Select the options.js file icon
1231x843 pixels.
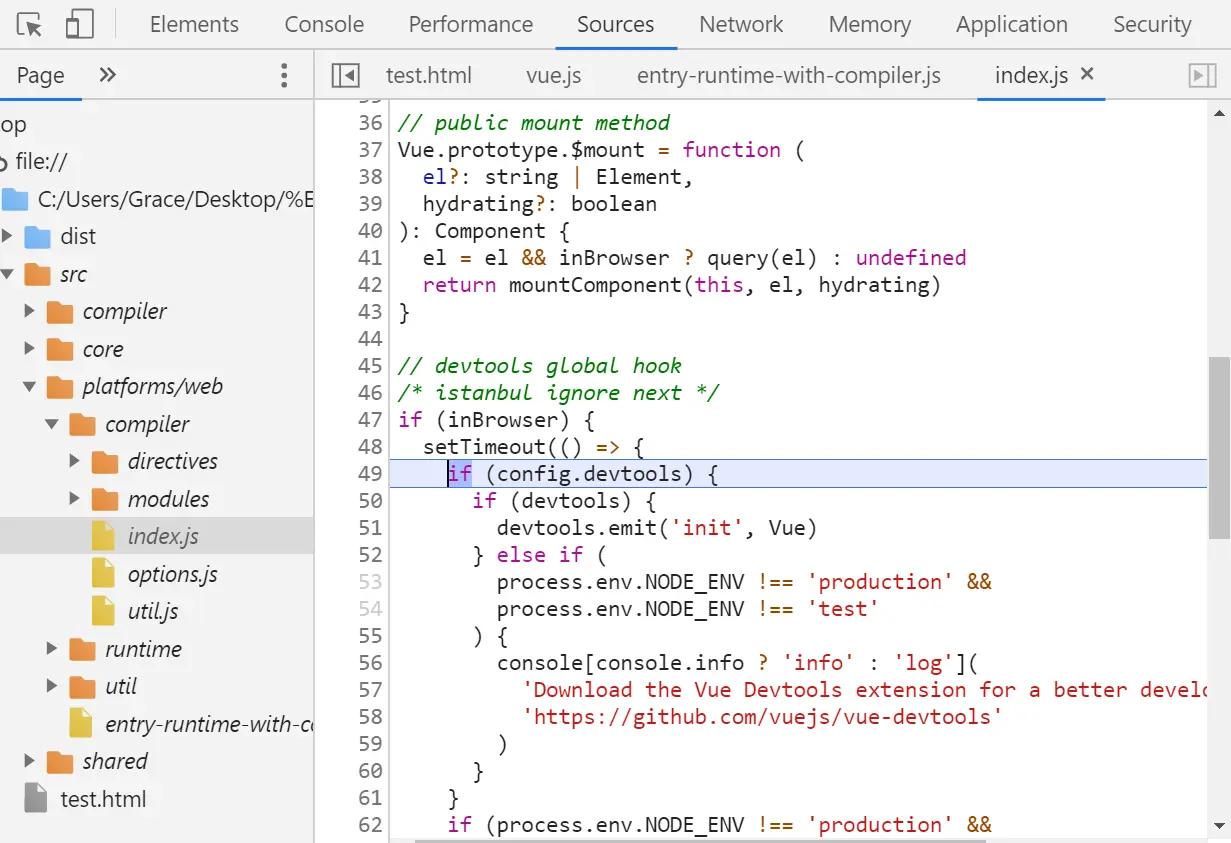coord(103,574)
